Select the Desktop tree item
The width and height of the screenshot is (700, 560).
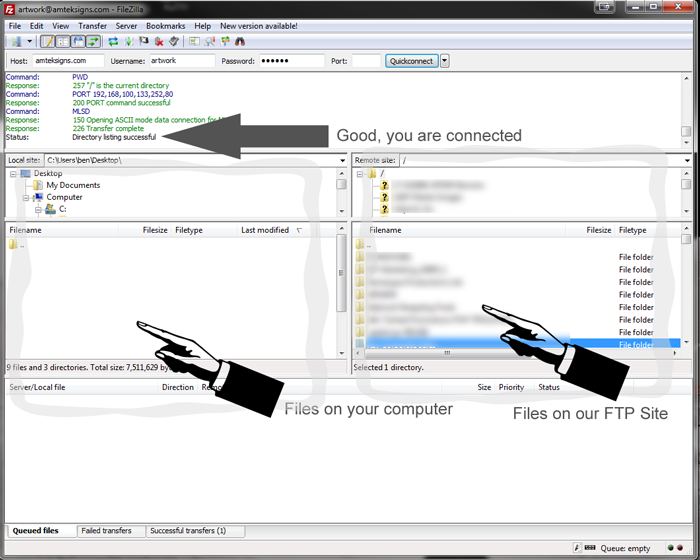pyautogui.click(x=48, y=173)
